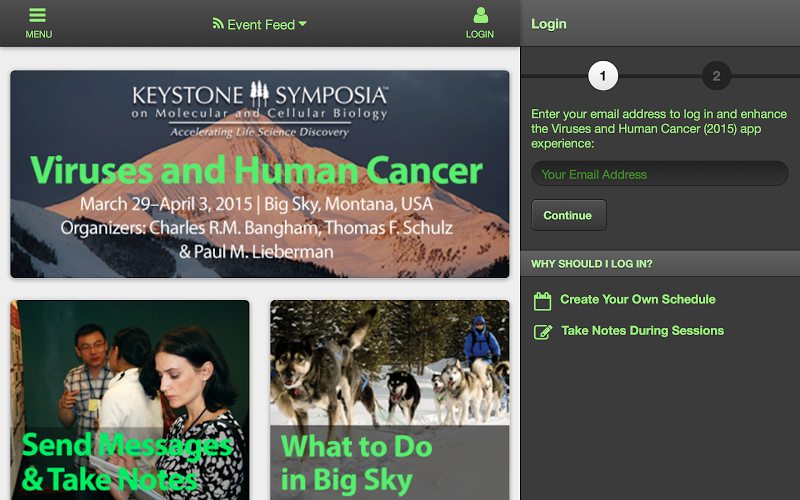Open the Viruses and Human Cancer banner
800x500 pixels.
[x=260, y=174]
